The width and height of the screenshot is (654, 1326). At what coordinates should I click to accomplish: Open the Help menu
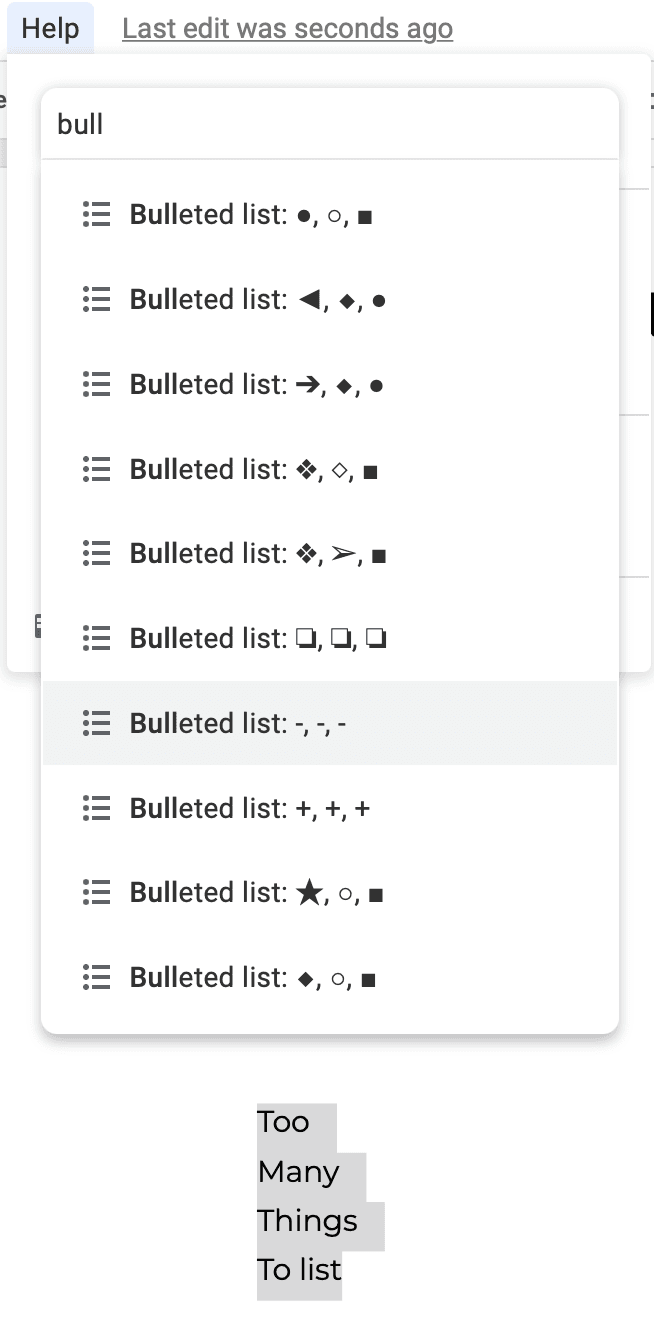point(50,28)
